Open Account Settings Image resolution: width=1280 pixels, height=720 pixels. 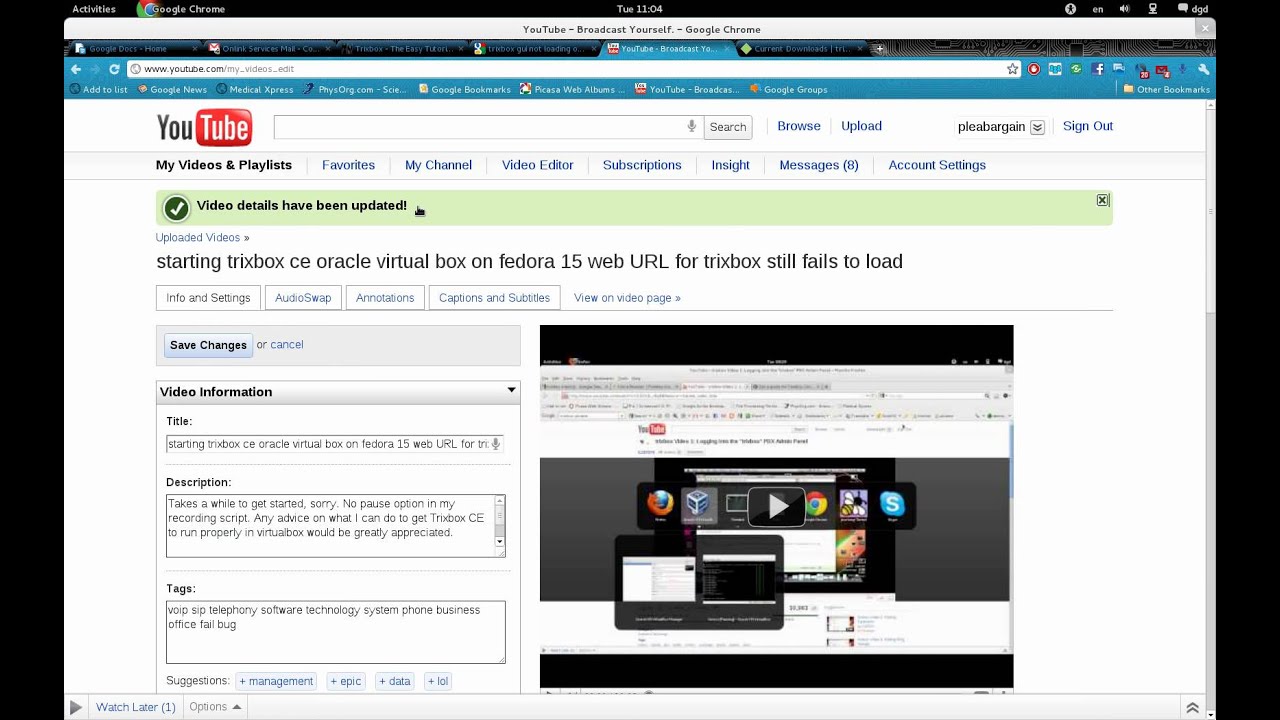(x=937, y=165)
